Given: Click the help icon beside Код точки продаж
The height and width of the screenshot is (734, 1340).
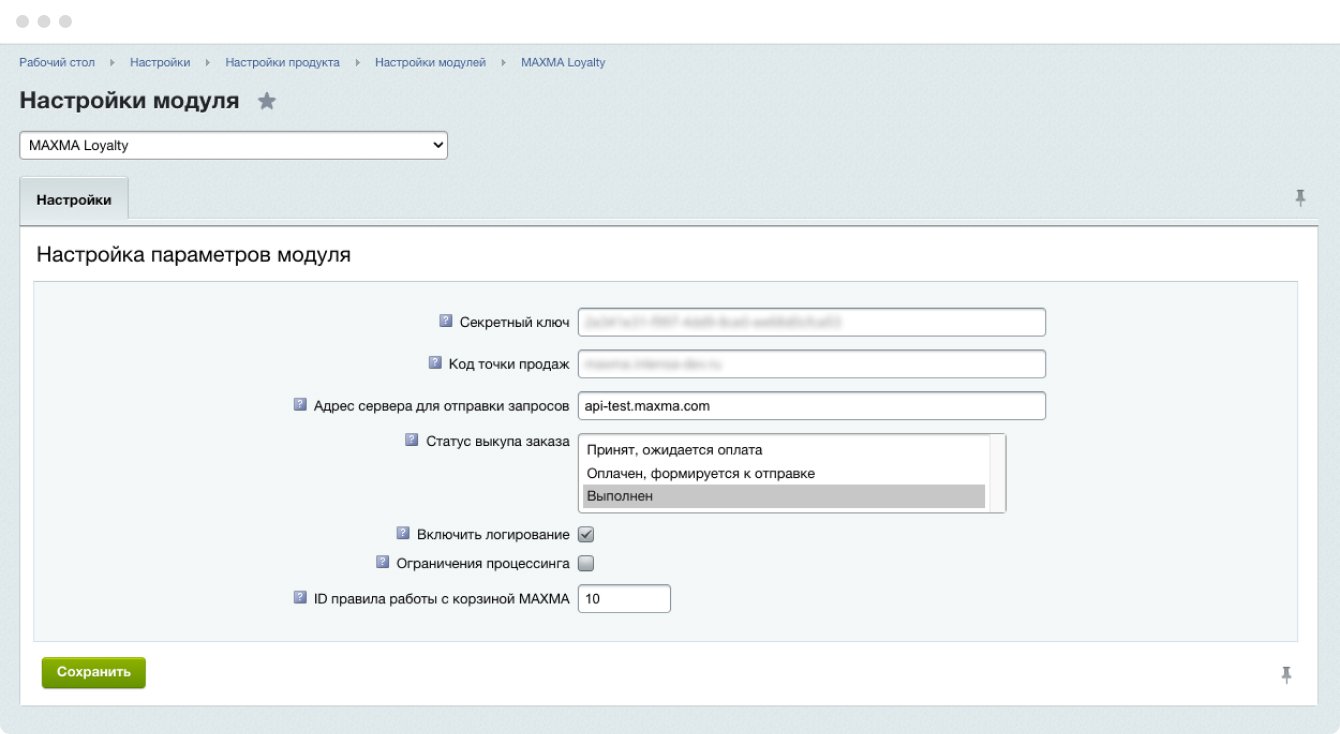Looking at the screenshot, I should pos(435,363).
